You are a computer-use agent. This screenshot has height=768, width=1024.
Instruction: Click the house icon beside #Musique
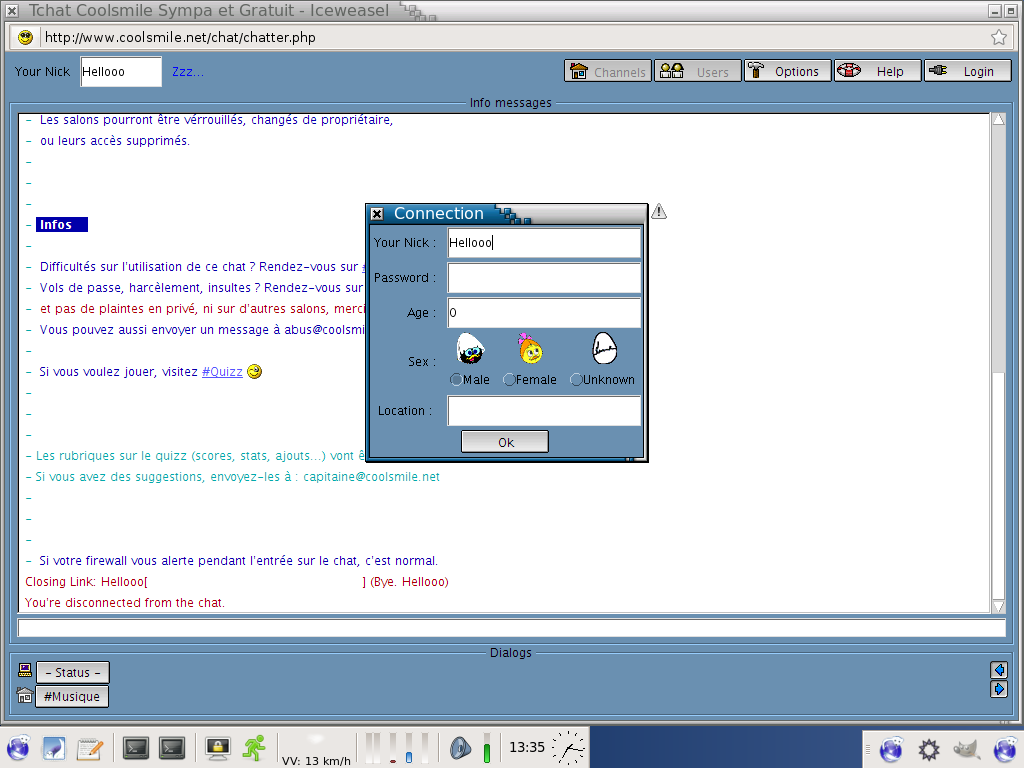click(x=25, y=696)
